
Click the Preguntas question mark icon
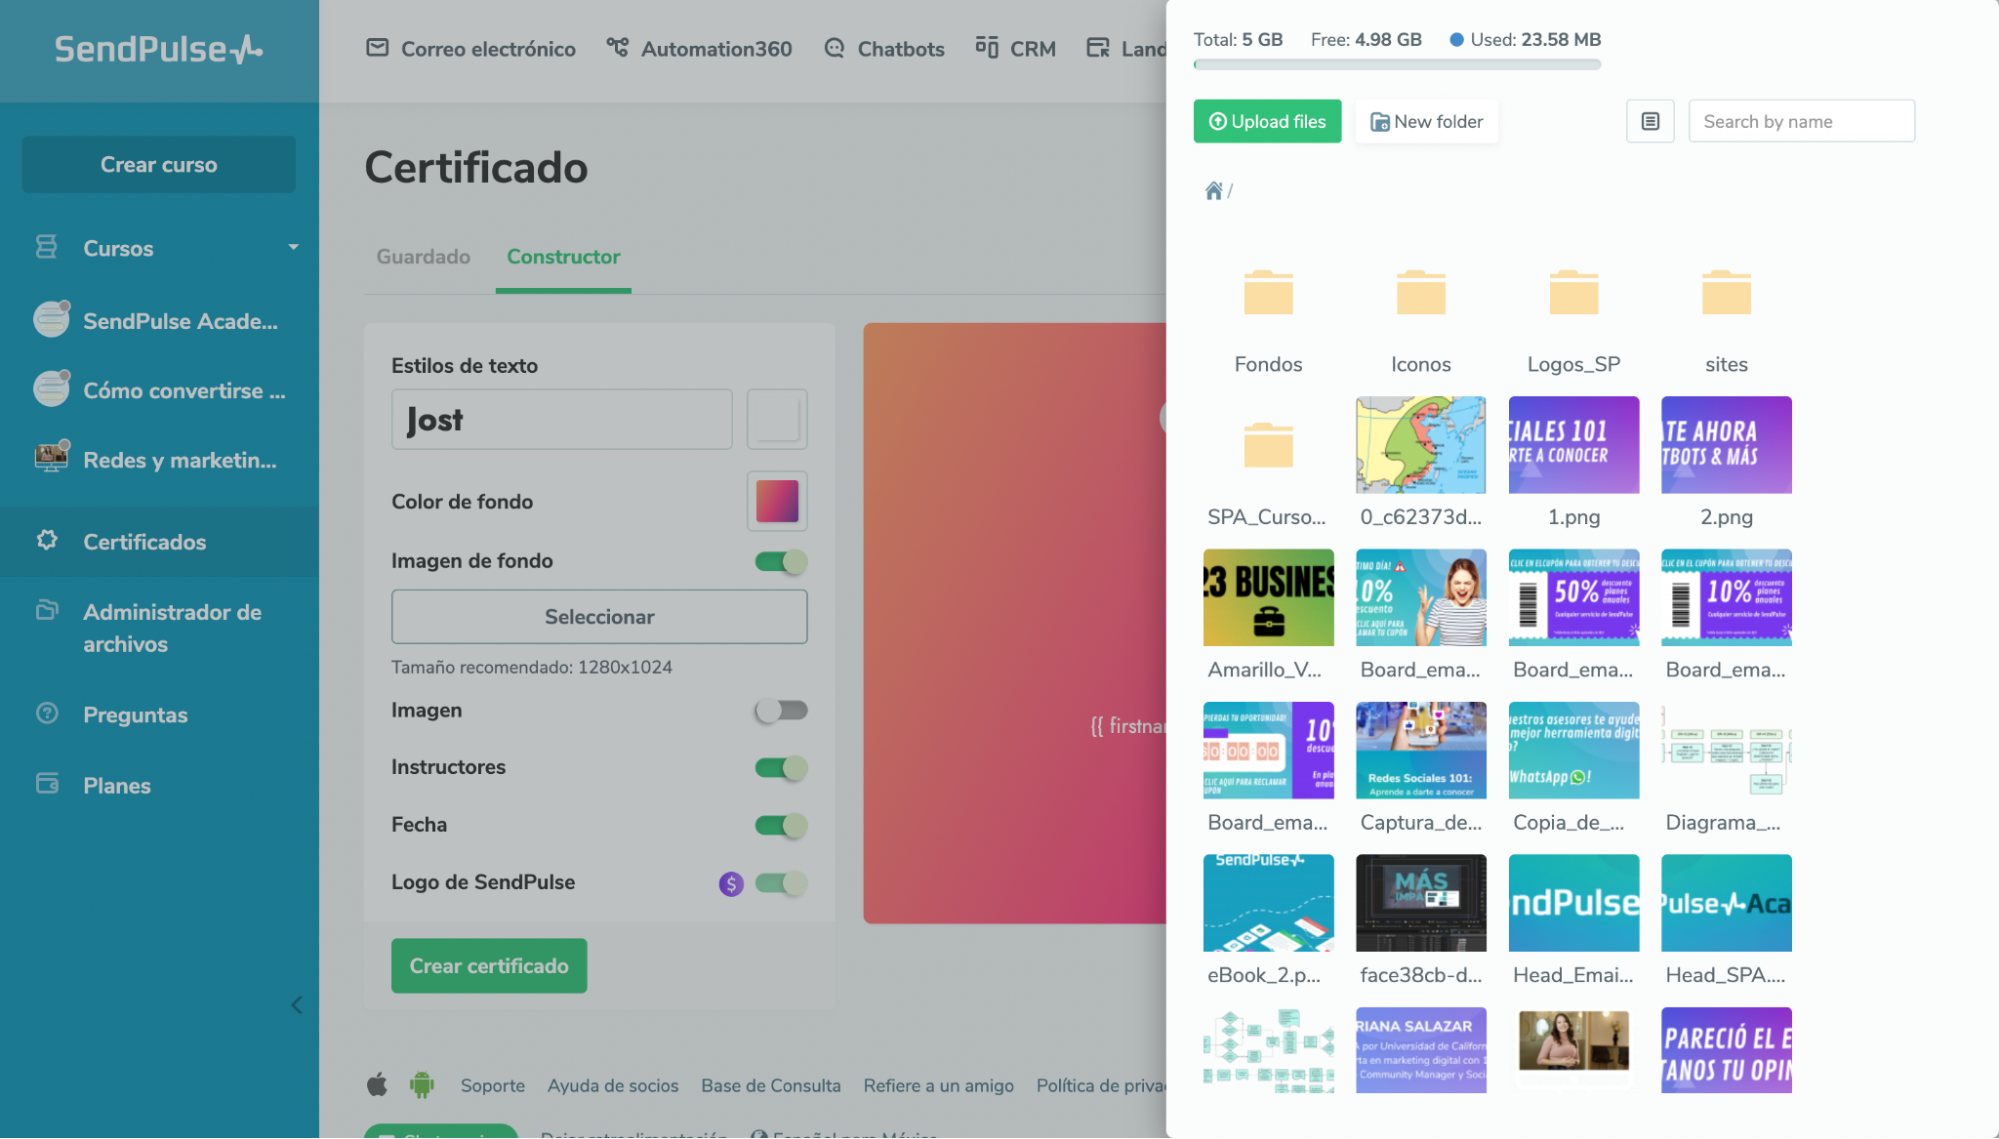47,713
